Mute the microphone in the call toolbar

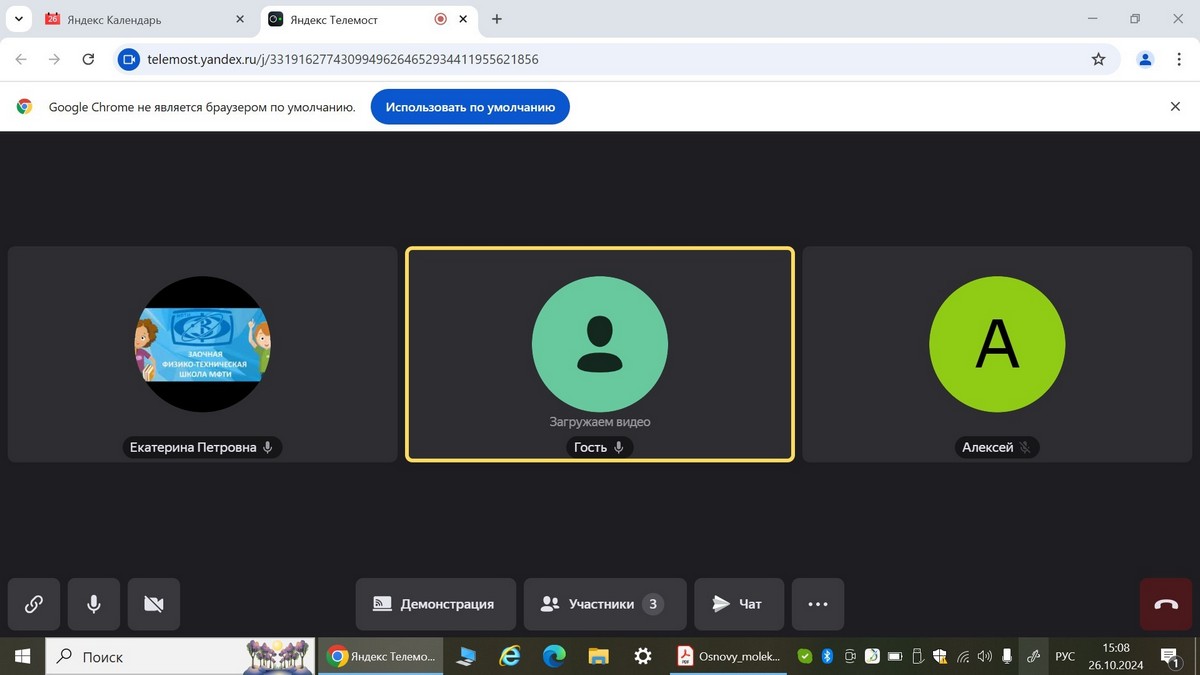click(94, 604)
